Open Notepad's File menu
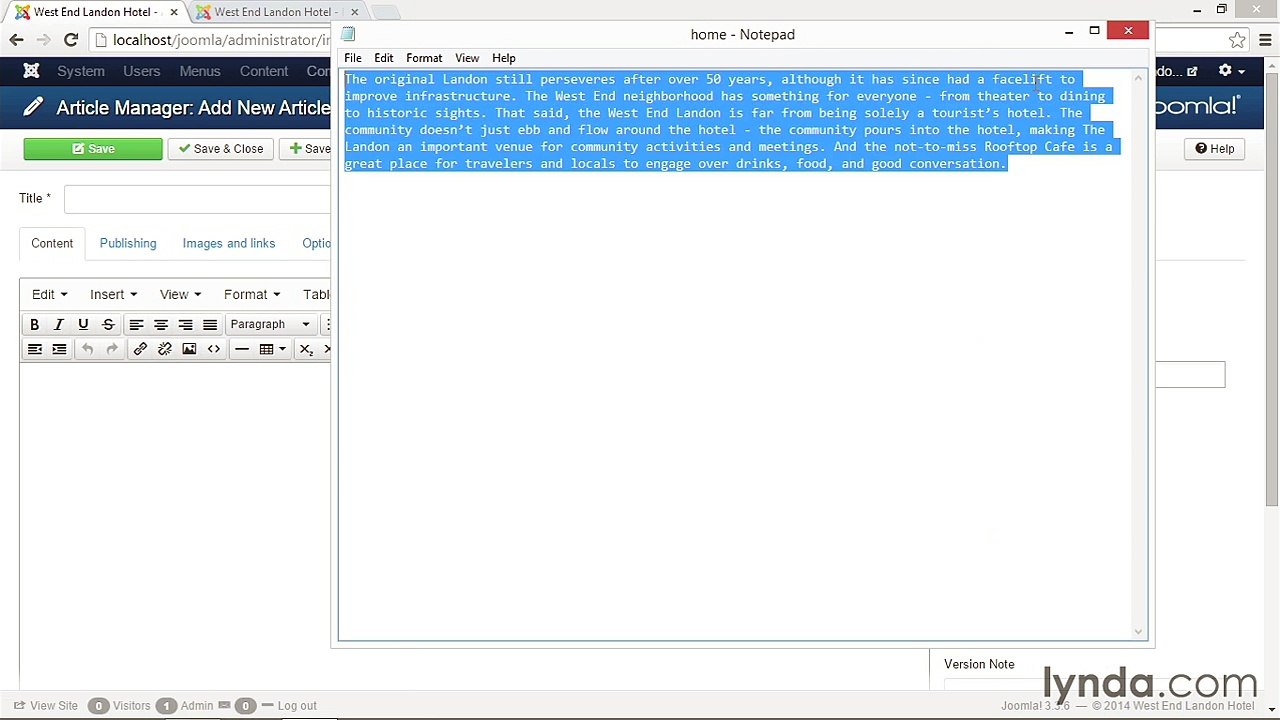This screenshot has width=1280, height=720. click(x=353, y=58)
